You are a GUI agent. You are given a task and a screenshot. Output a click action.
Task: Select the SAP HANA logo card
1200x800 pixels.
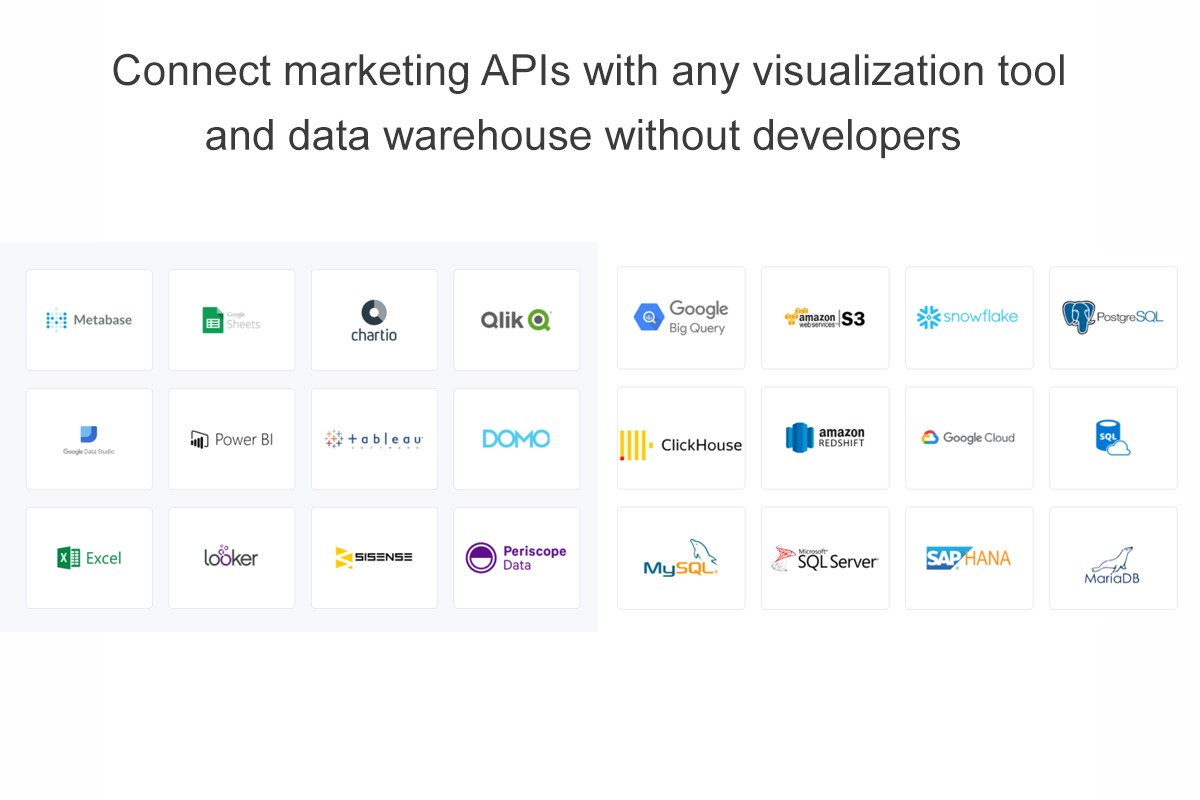(x=969, y=558)
